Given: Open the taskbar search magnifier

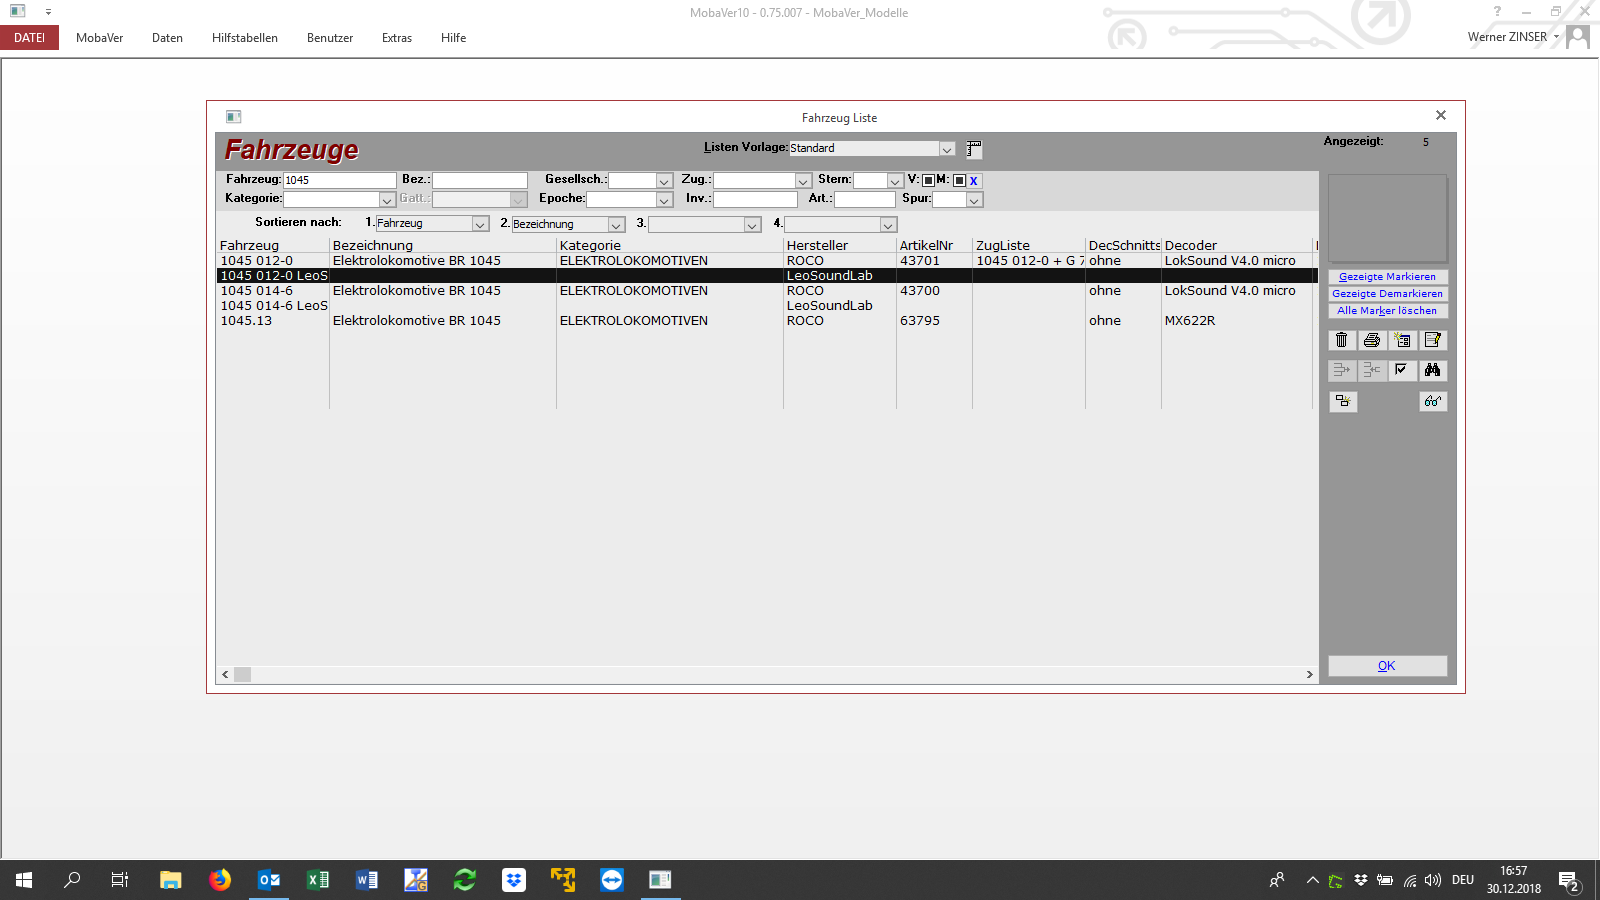Looking at the screenshot, I should (72, 880).
